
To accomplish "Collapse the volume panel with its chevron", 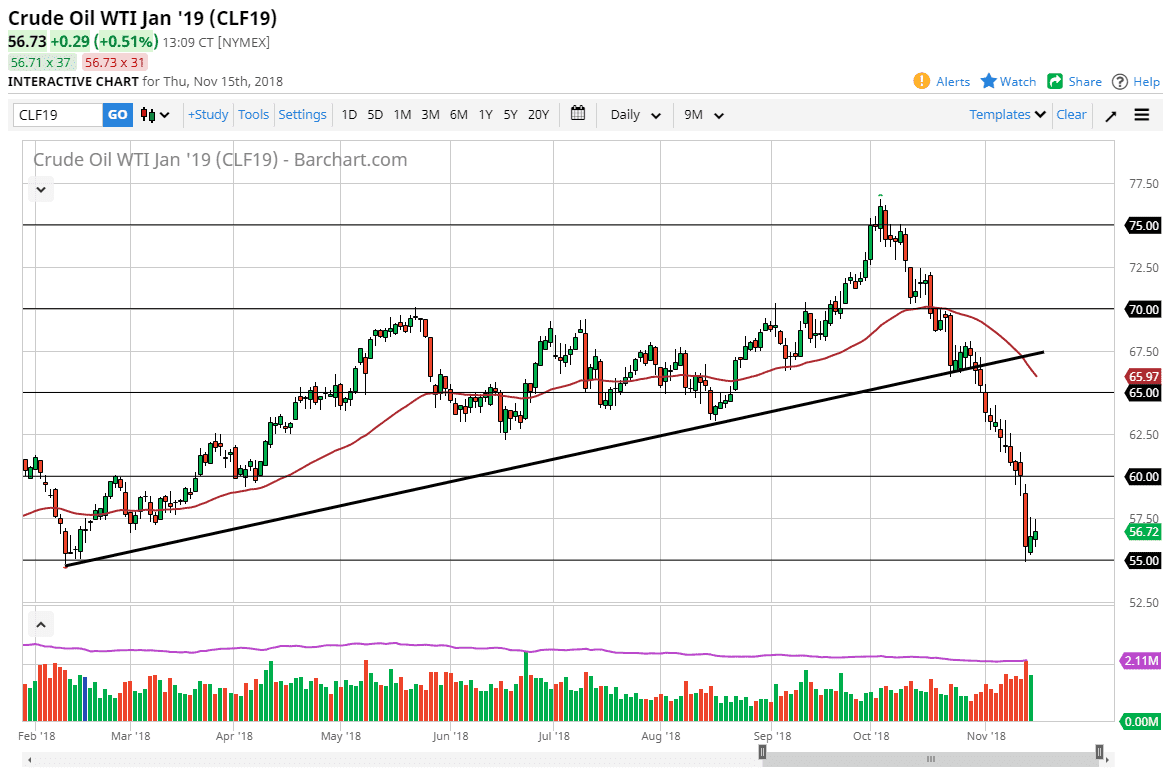I will [x=40, y=623].
